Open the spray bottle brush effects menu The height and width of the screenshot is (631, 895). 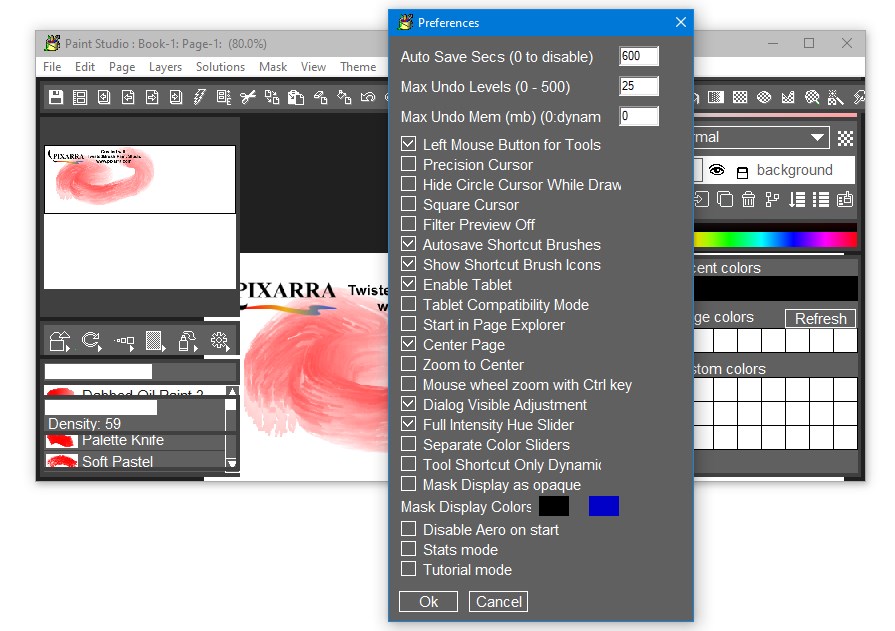tap(187, 341)
